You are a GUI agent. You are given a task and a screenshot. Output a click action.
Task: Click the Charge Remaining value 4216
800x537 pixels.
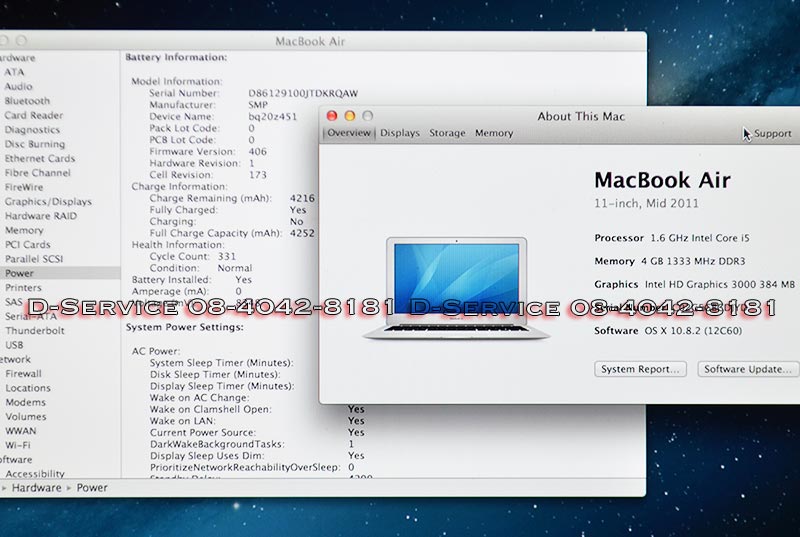302,198
